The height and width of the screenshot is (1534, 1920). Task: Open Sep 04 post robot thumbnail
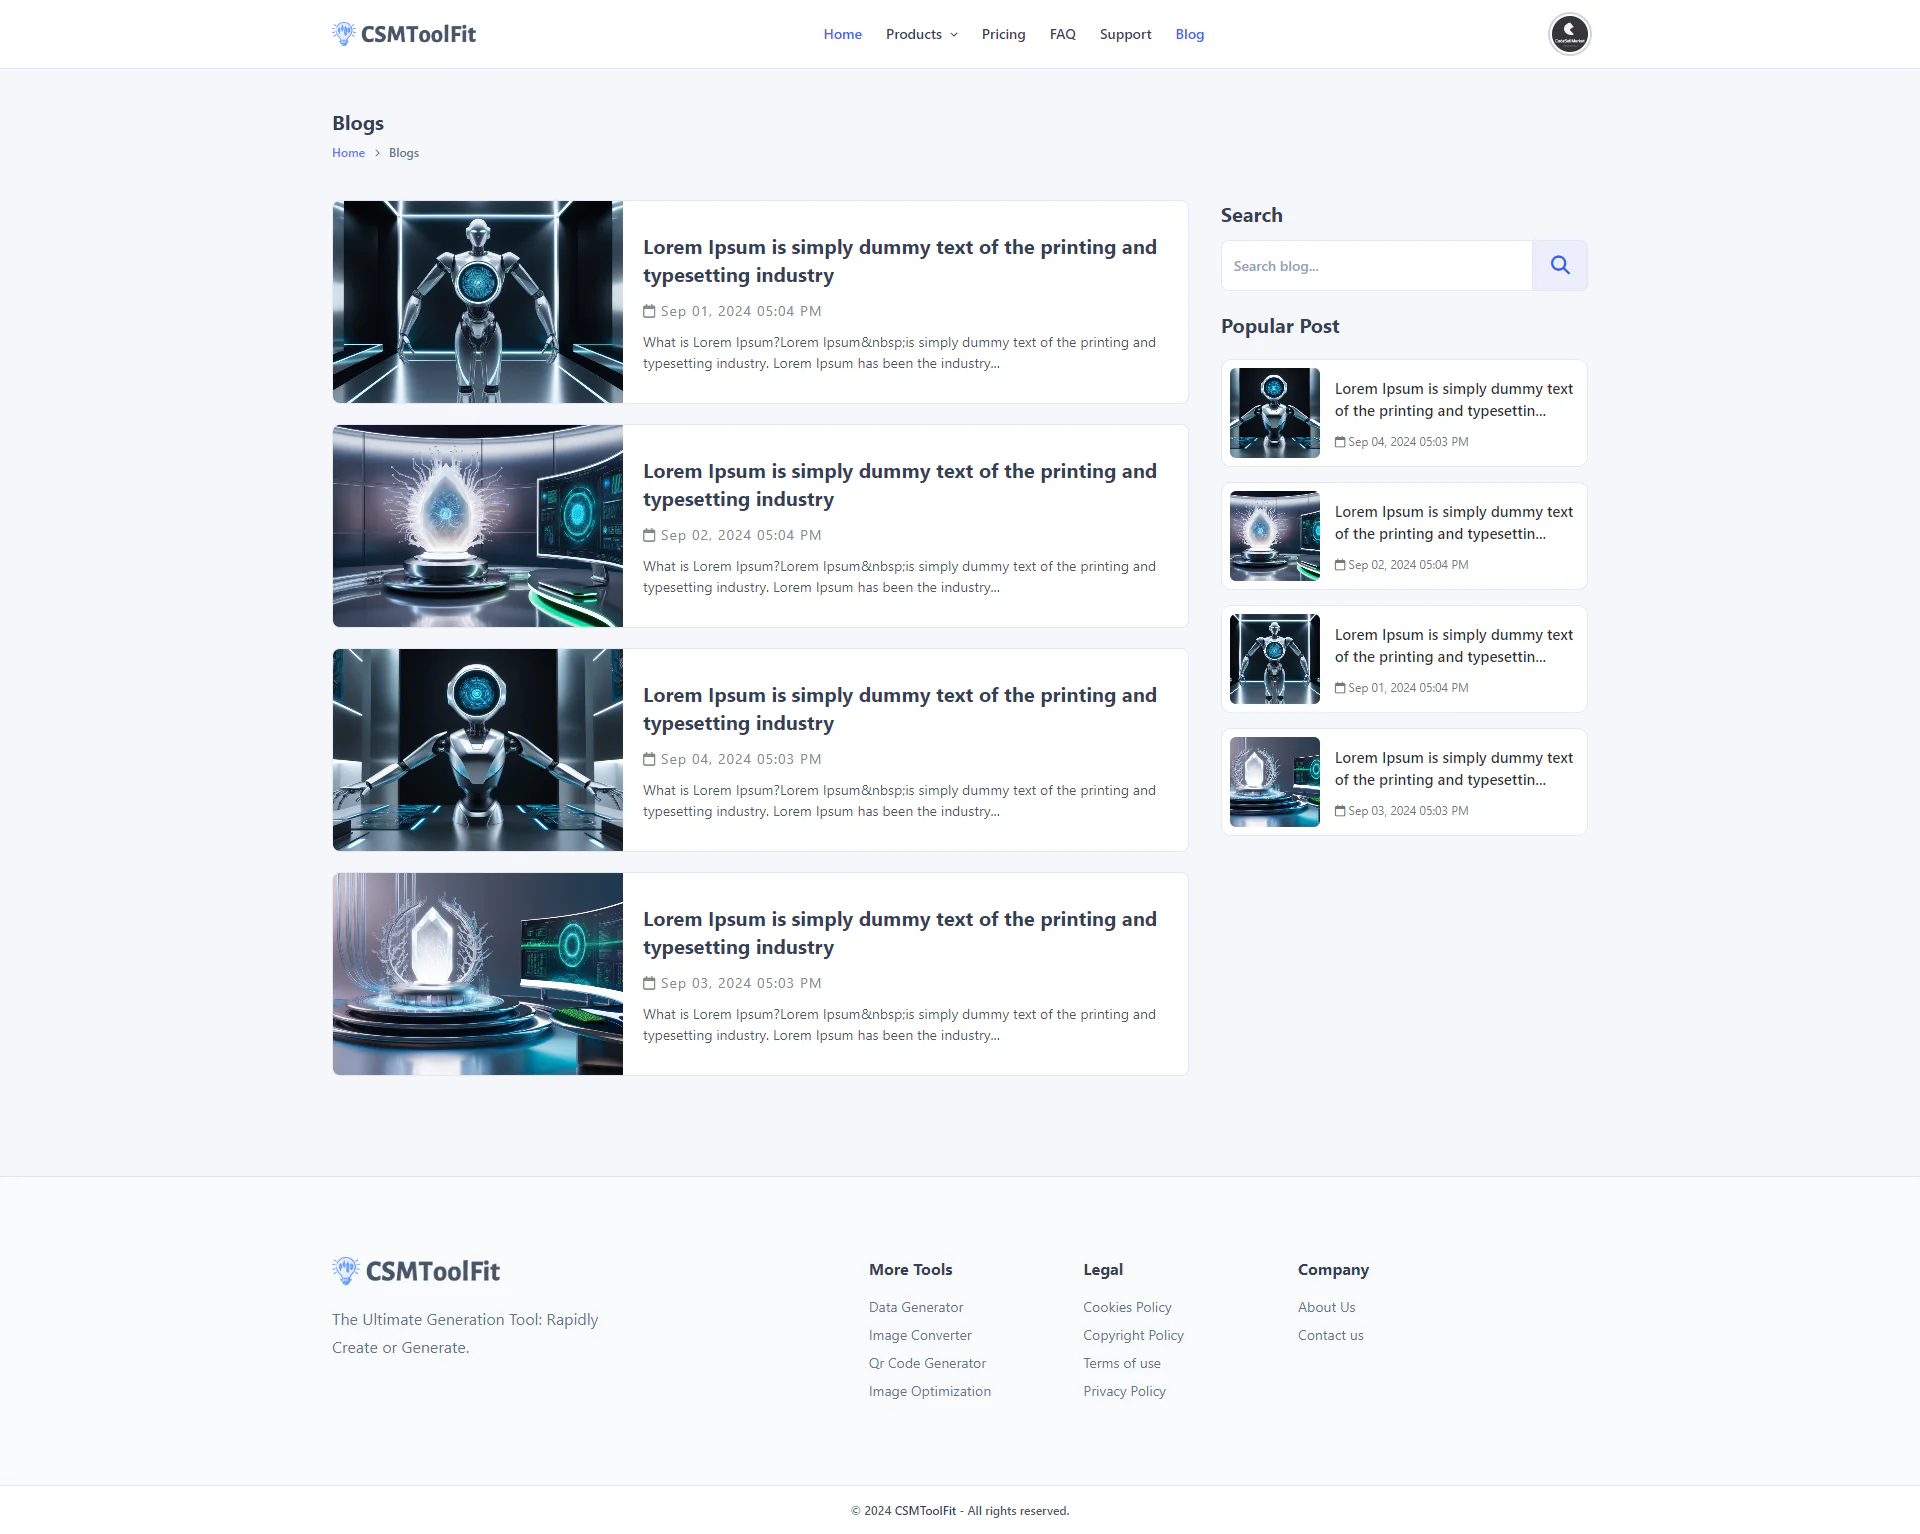pyautogui.click(x=478, y=750)
